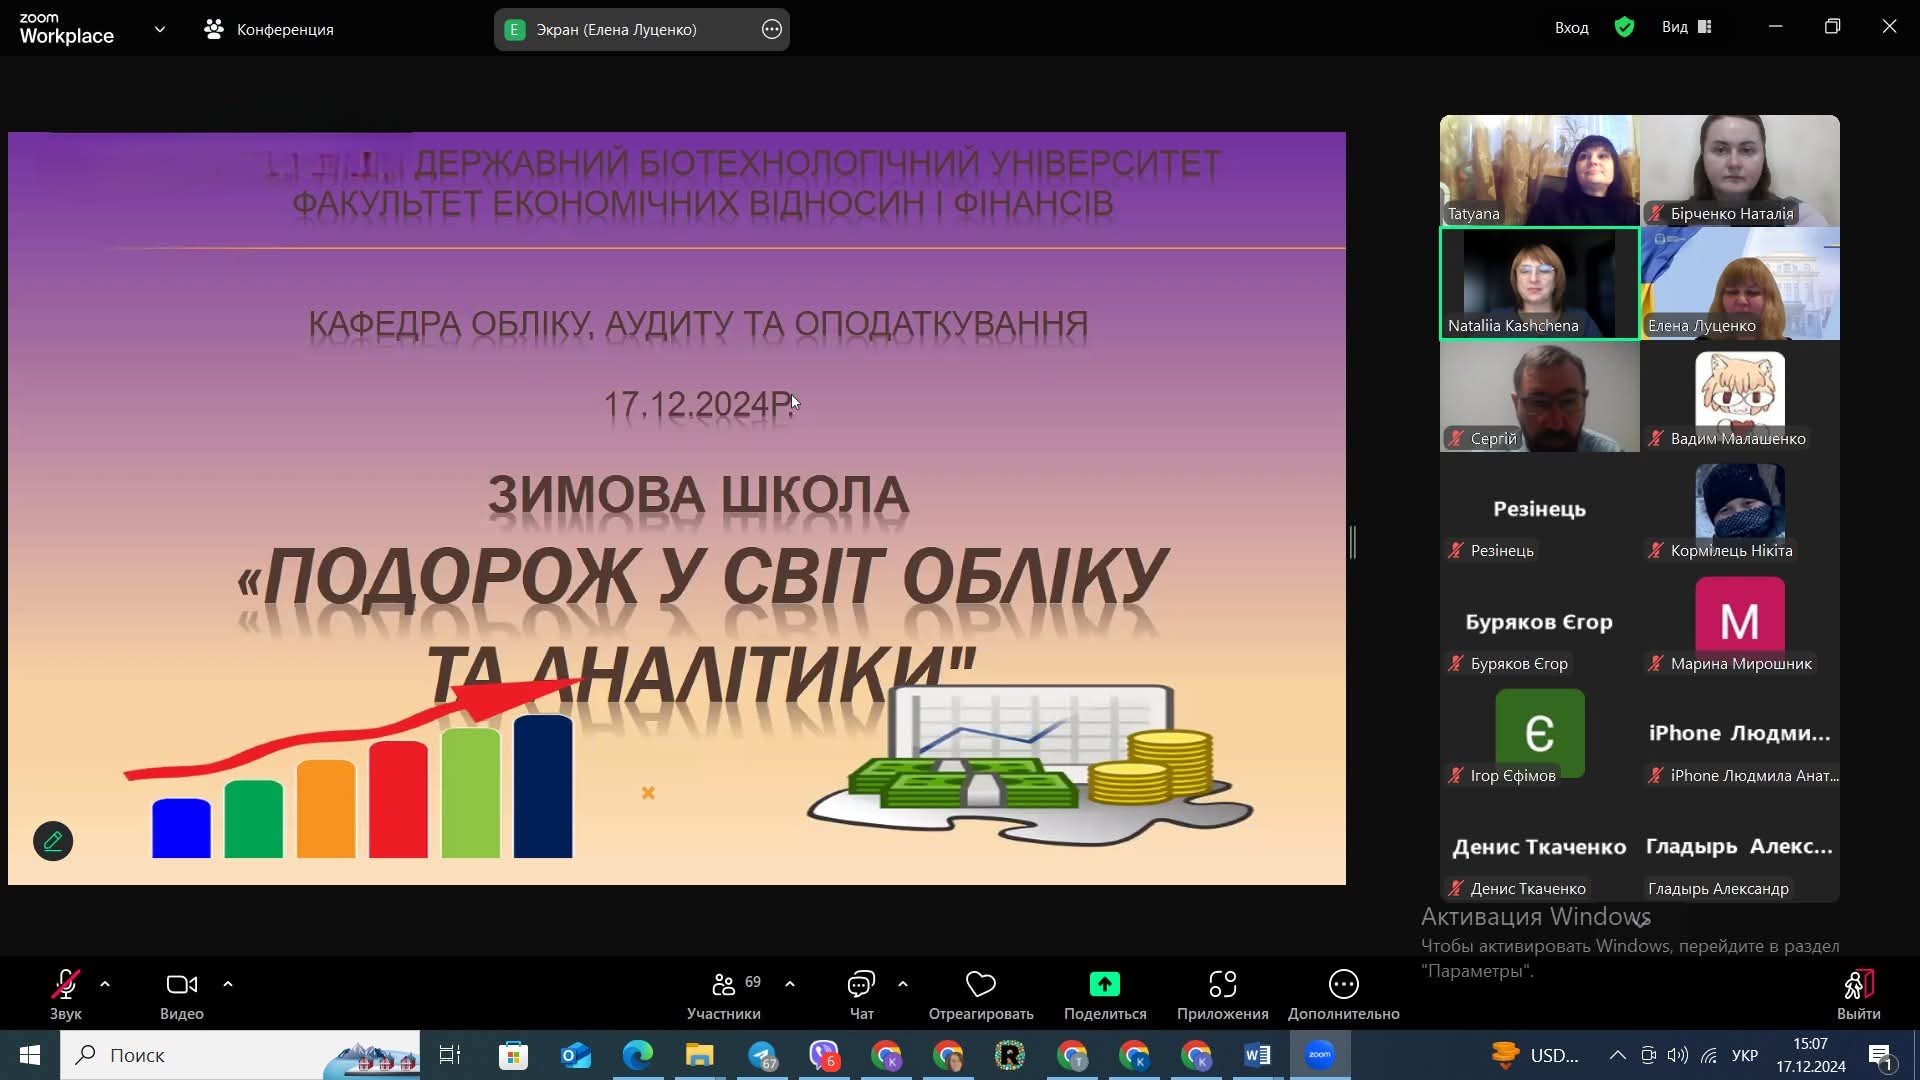Open the Вид (View) menu
This screenshot has height=1080, width=1920.
click(1686, 27)
